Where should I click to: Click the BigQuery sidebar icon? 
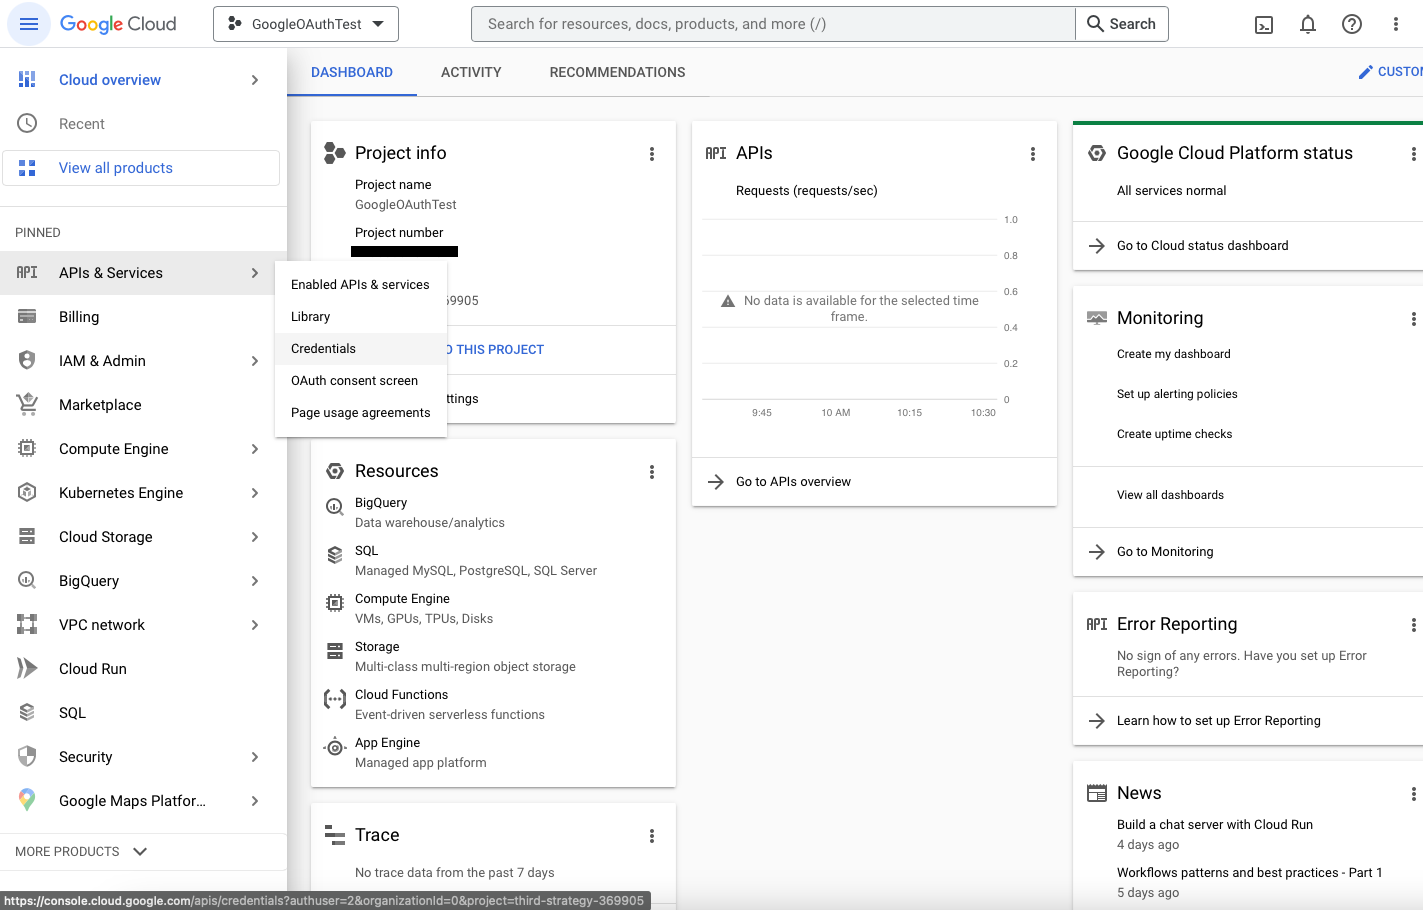coord(27,581)
